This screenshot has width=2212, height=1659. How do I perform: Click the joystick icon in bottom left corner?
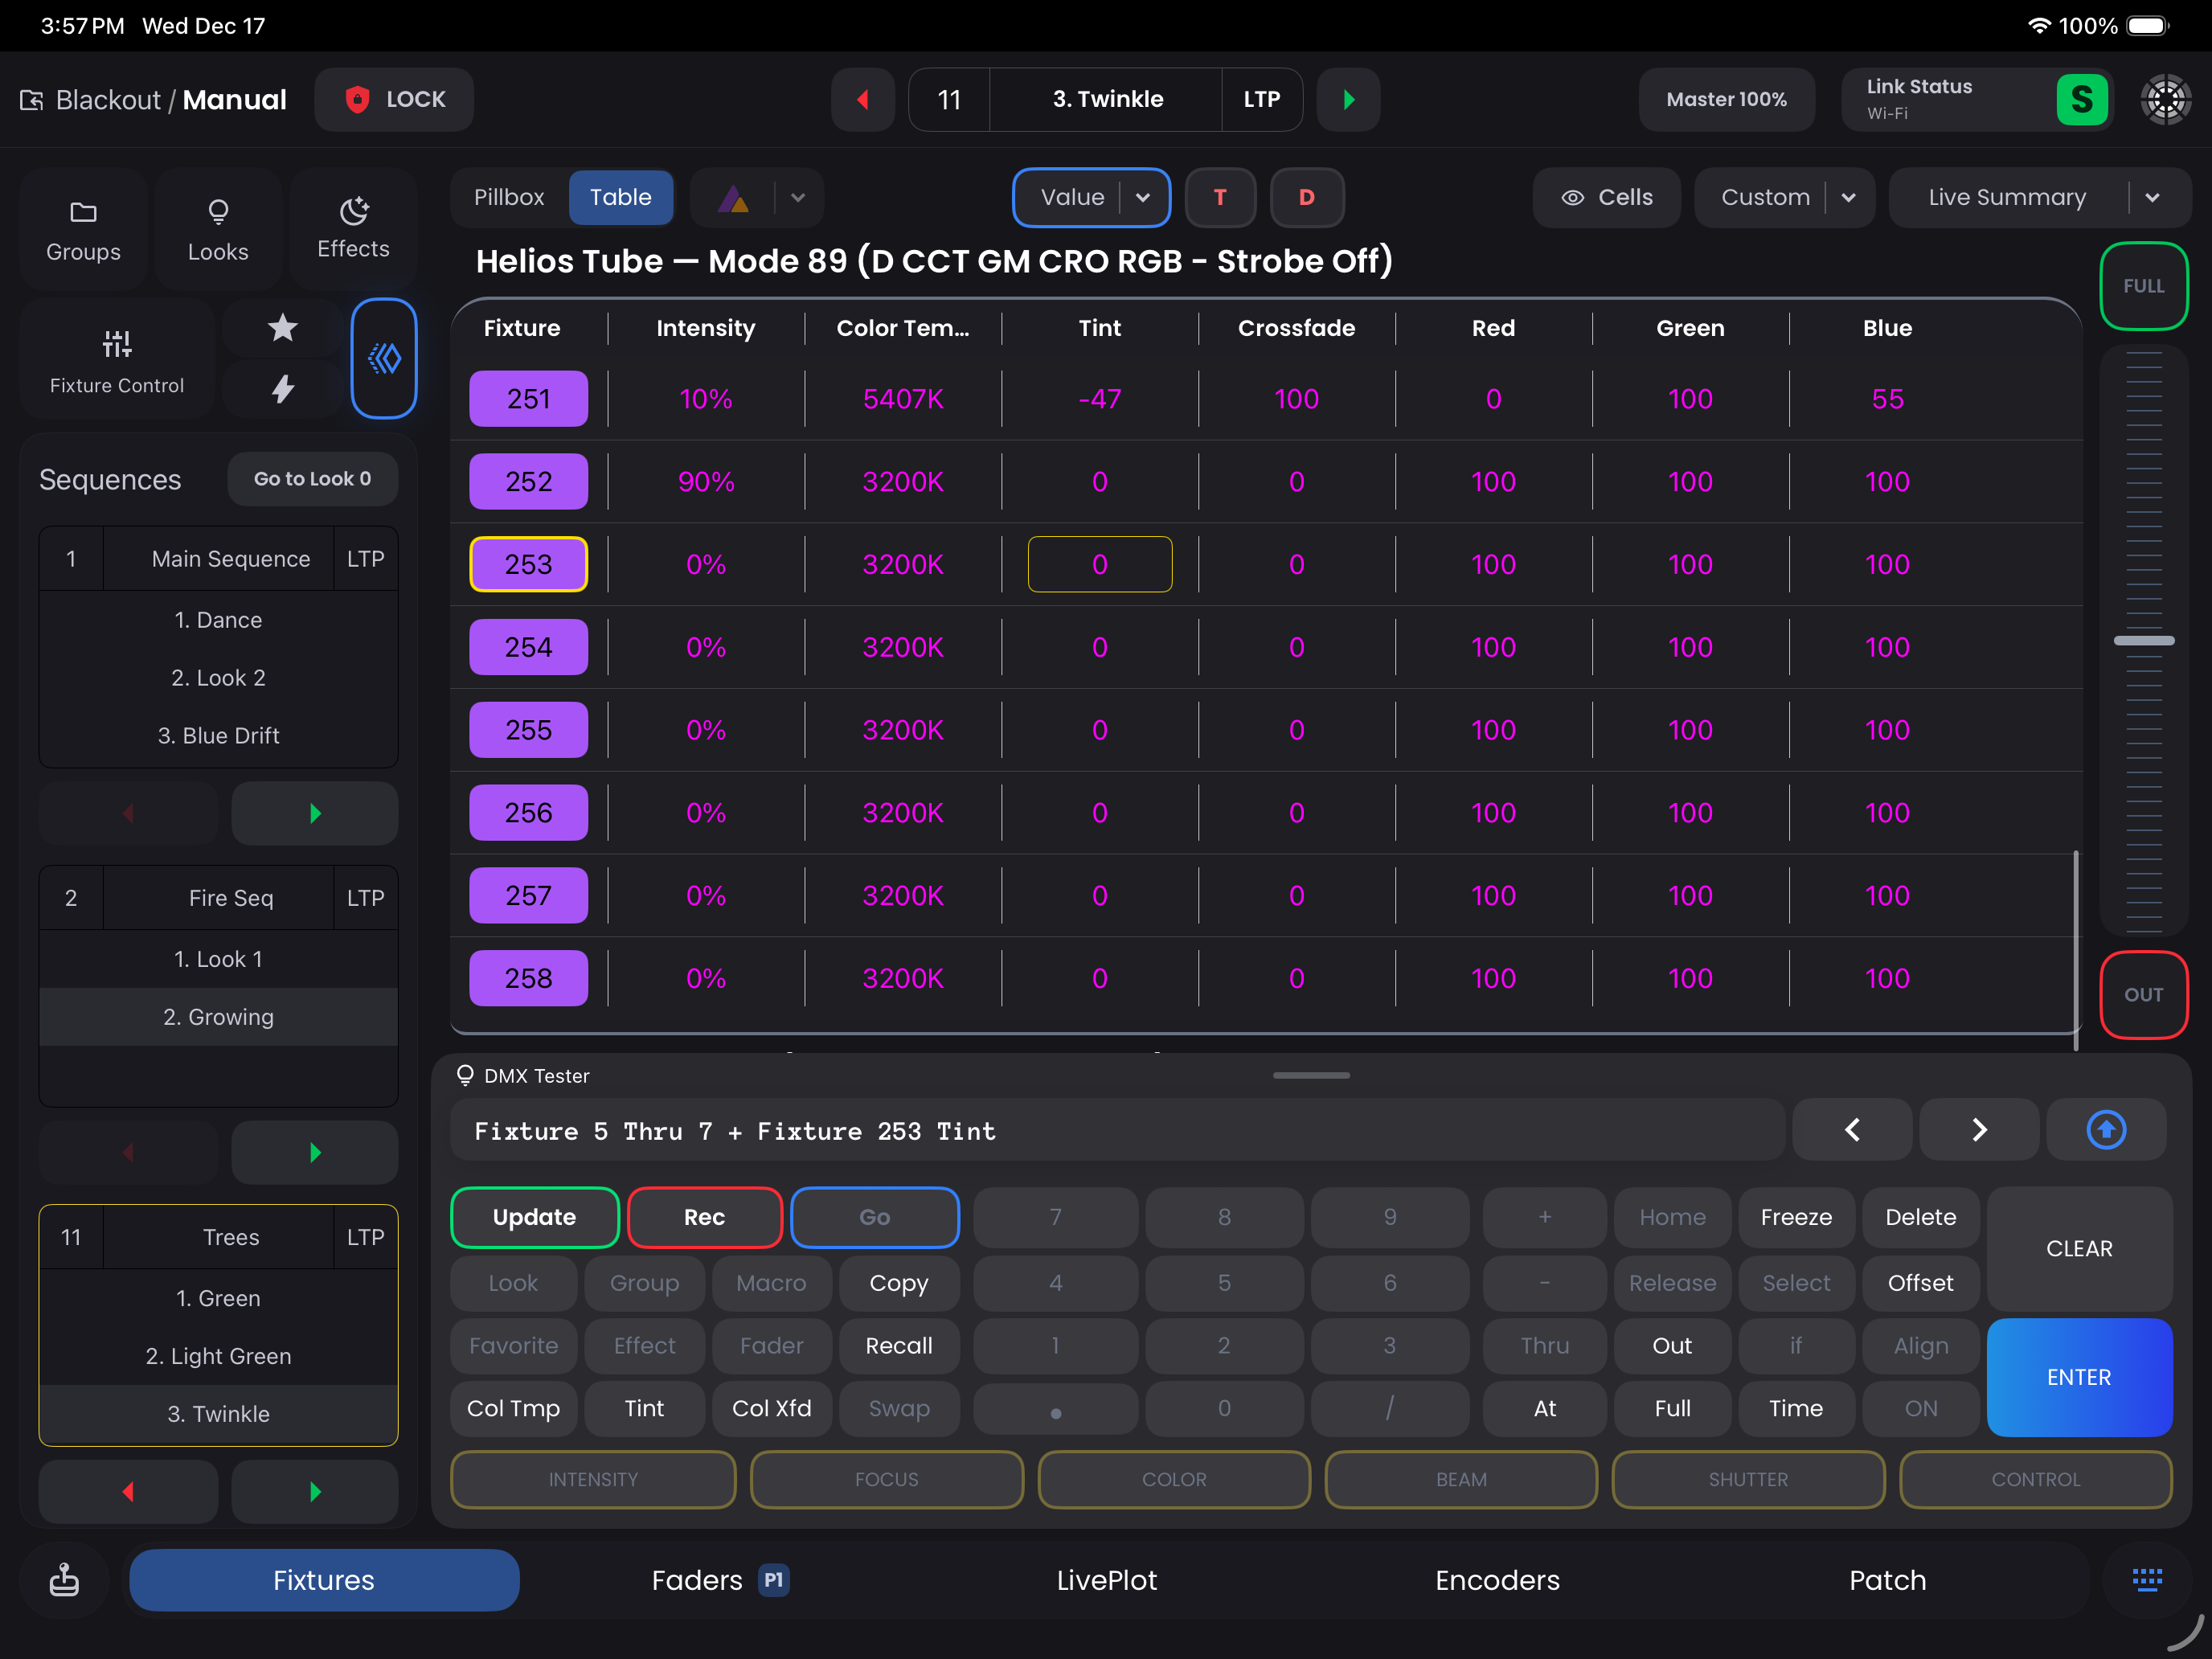click(63, 1580)
